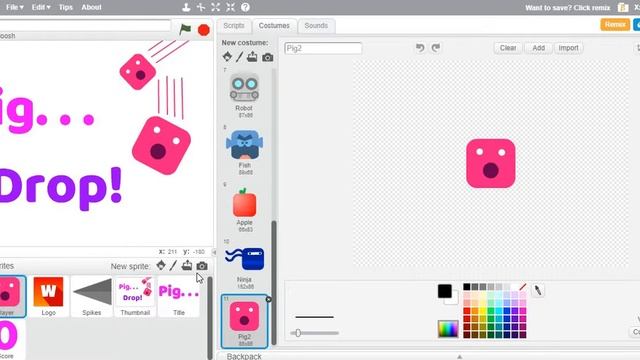Open the About menu item
The width and height of the screenshot is (640, 360).
coord(91,7)
